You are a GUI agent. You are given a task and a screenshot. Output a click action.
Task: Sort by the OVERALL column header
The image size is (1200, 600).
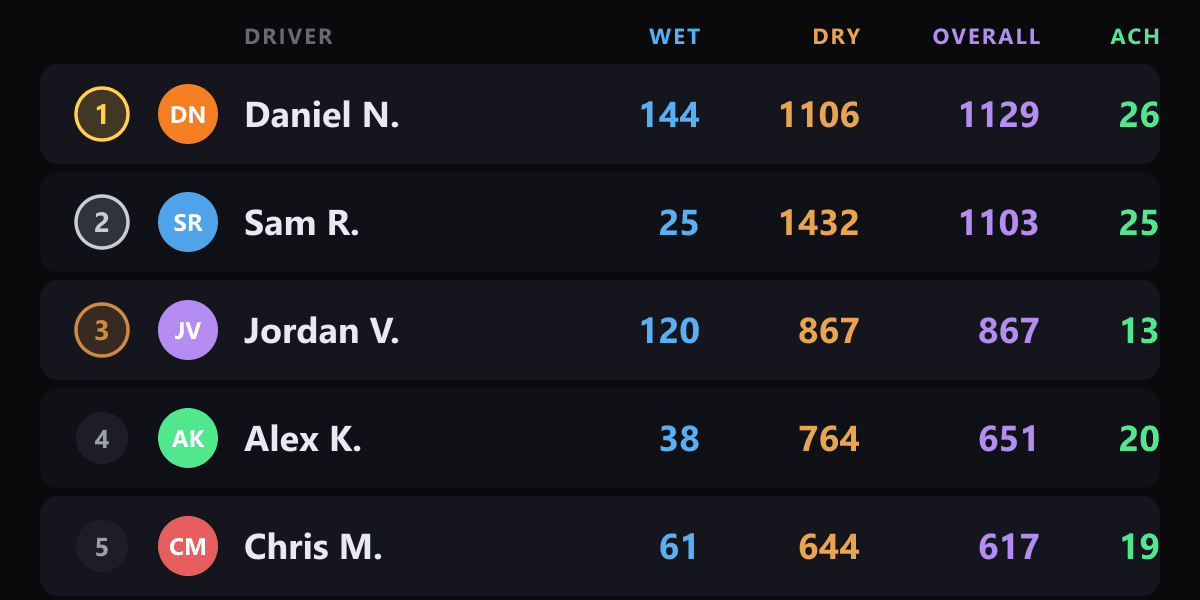click(987, 37)
